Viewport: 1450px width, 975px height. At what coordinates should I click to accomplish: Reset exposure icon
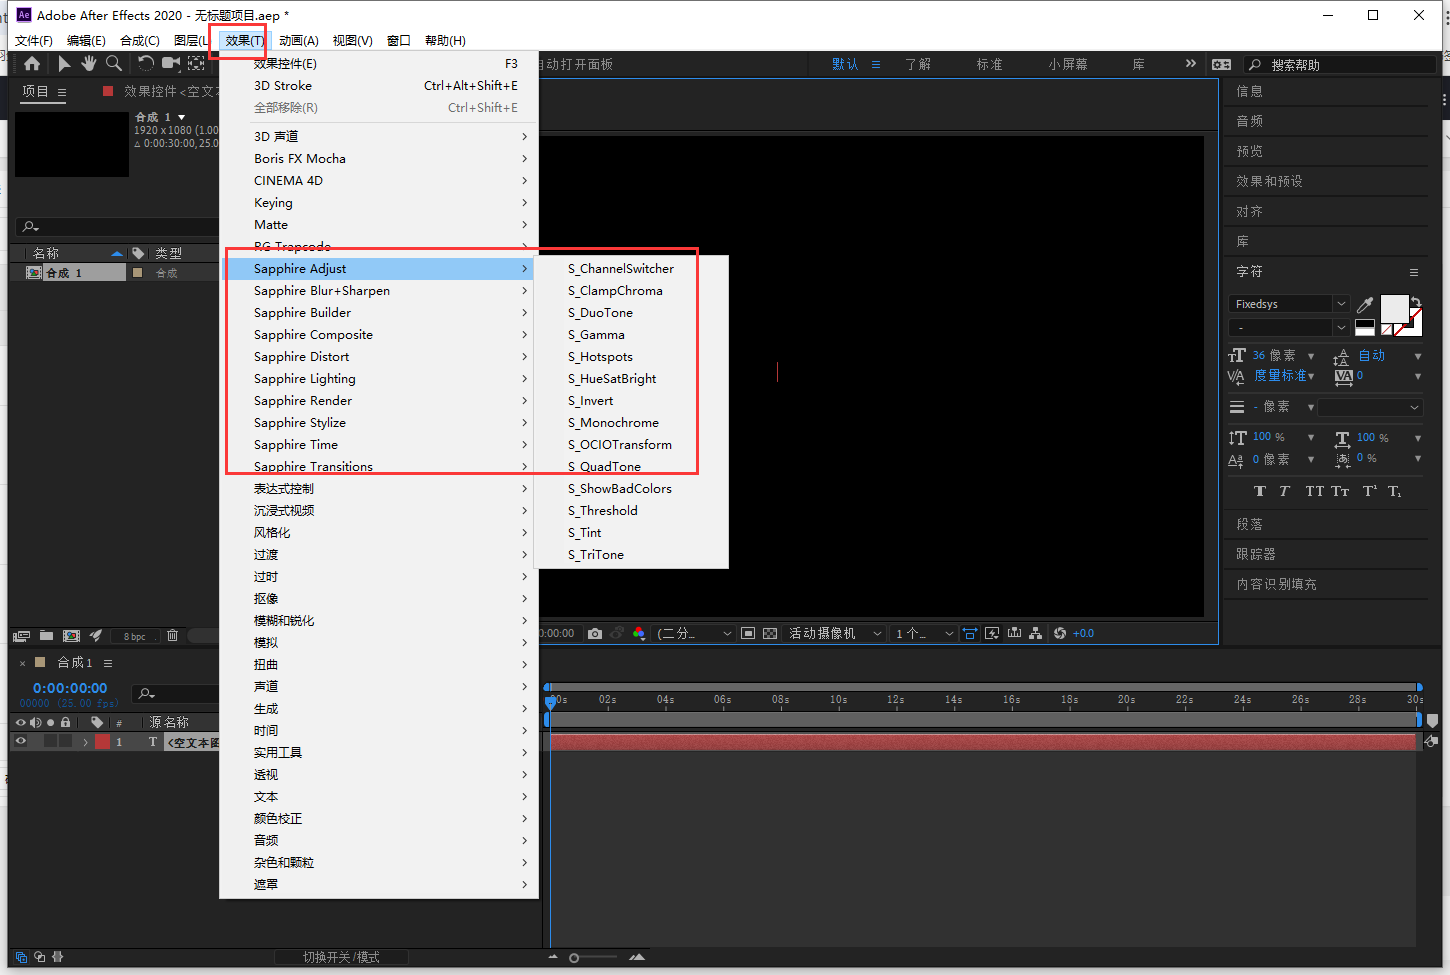[1060, 633]
